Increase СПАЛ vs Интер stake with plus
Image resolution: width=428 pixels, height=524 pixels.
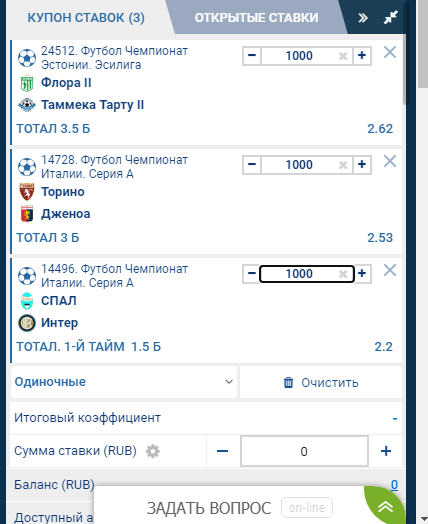point(362,273)
